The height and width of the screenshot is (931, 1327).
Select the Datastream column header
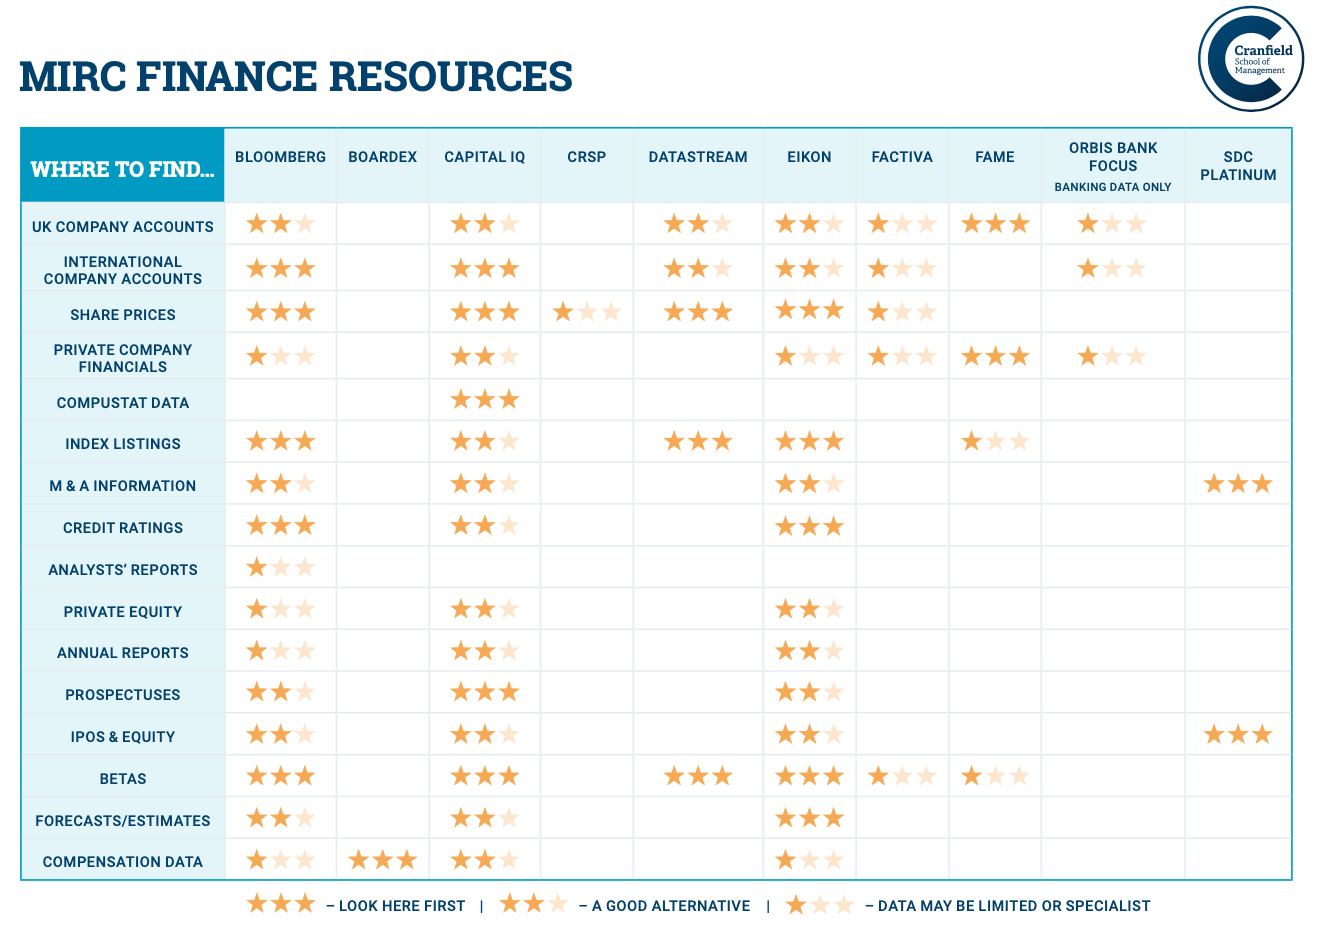click(698, 157)
